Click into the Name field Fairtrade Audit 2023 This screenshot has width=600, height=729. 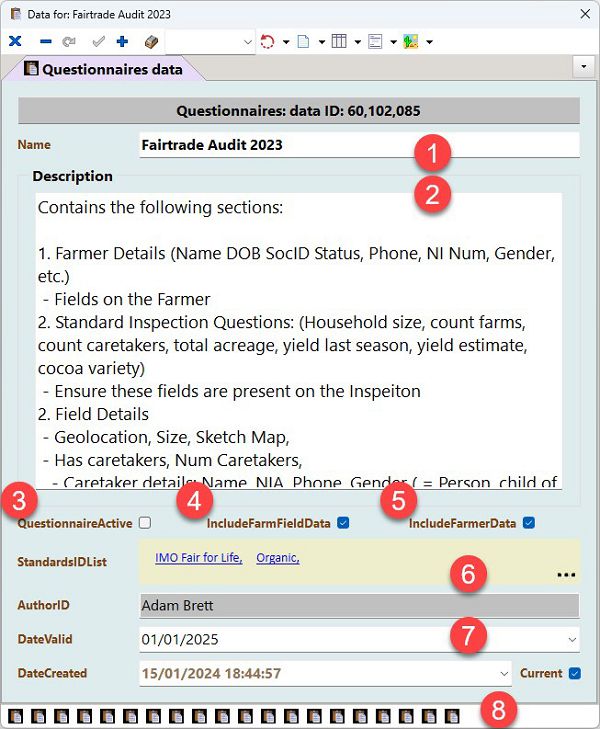[x=359, y=145]
